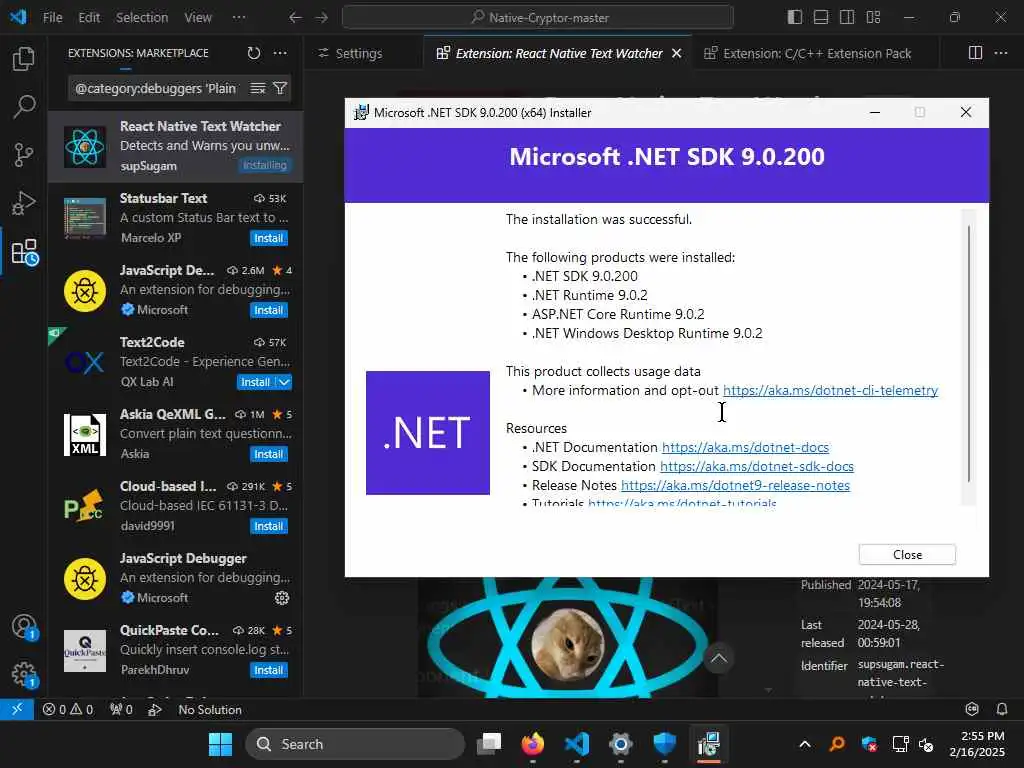Open Extensions panel more actions menu
The image size is (1024, 768).
pos(280,53)
